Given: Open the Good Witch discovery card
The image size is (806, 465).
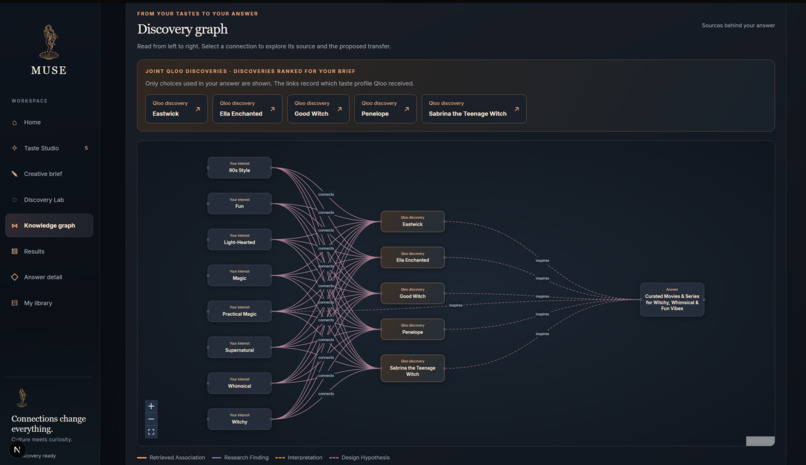Looking at the screenshot, I should [318, 108].
